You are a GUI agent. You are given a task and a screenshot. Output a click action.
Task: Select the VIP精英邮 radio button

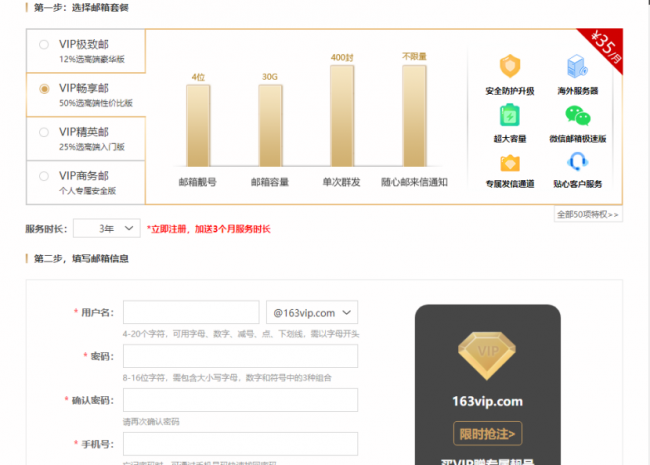coord(44,132)
